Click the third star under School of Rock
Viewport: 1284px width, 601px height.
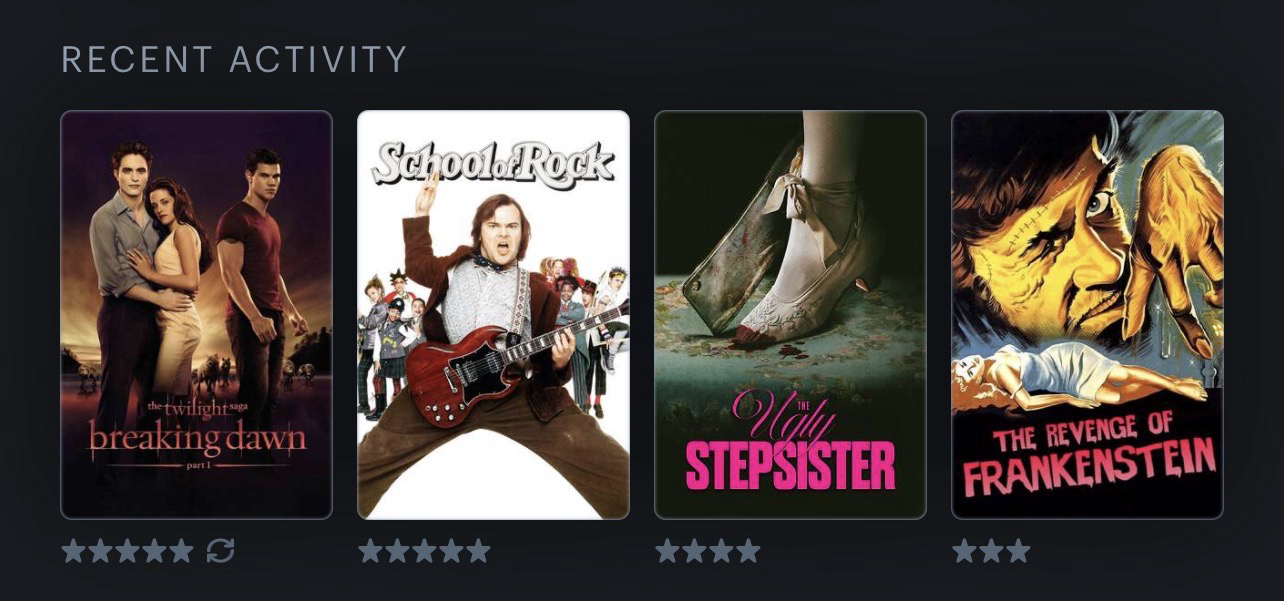click(424, 550)
